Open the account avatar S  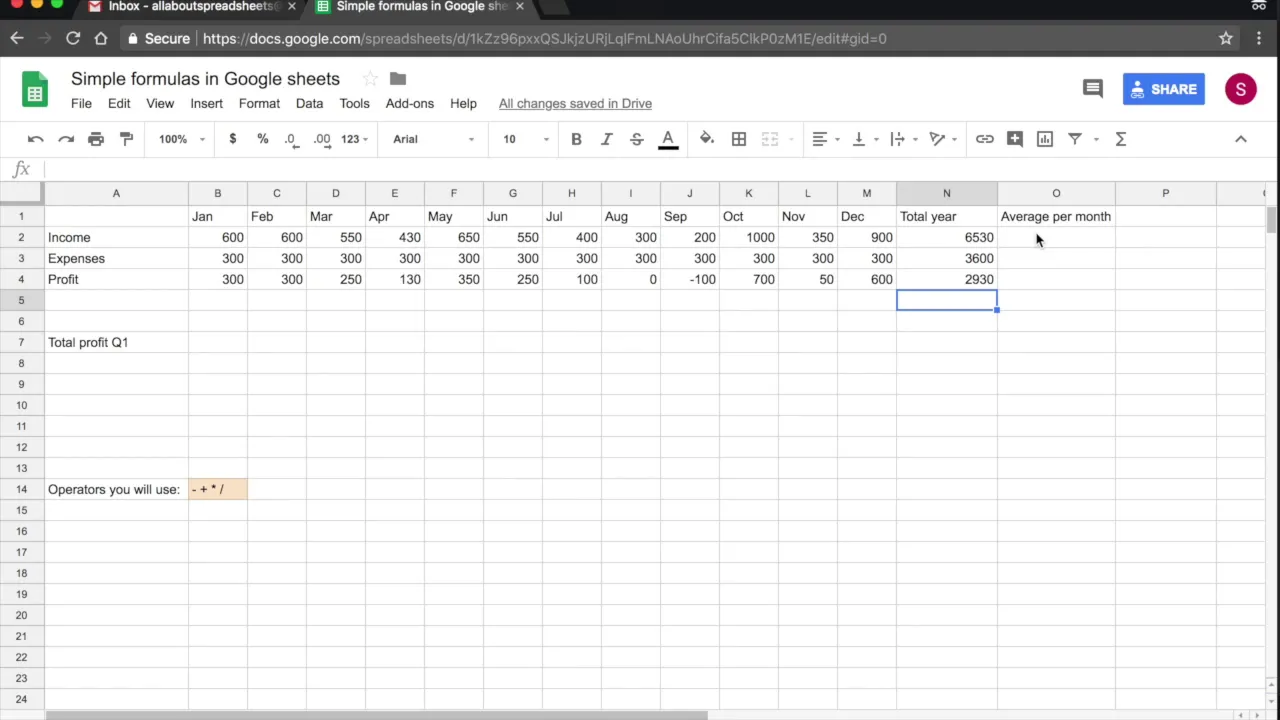coord(1240,89)
